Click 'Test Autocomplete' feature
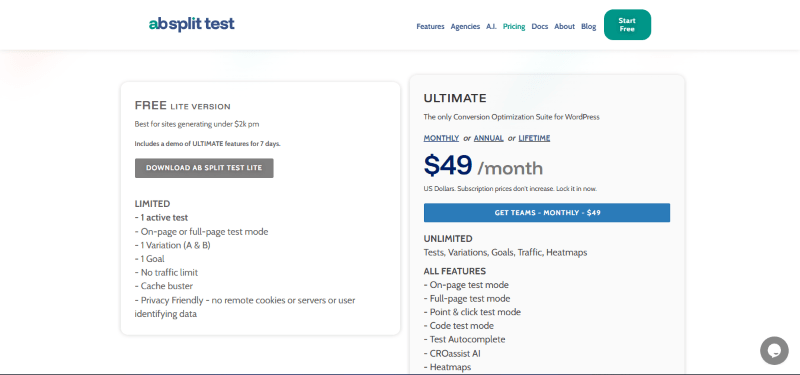 coord(464,339)
